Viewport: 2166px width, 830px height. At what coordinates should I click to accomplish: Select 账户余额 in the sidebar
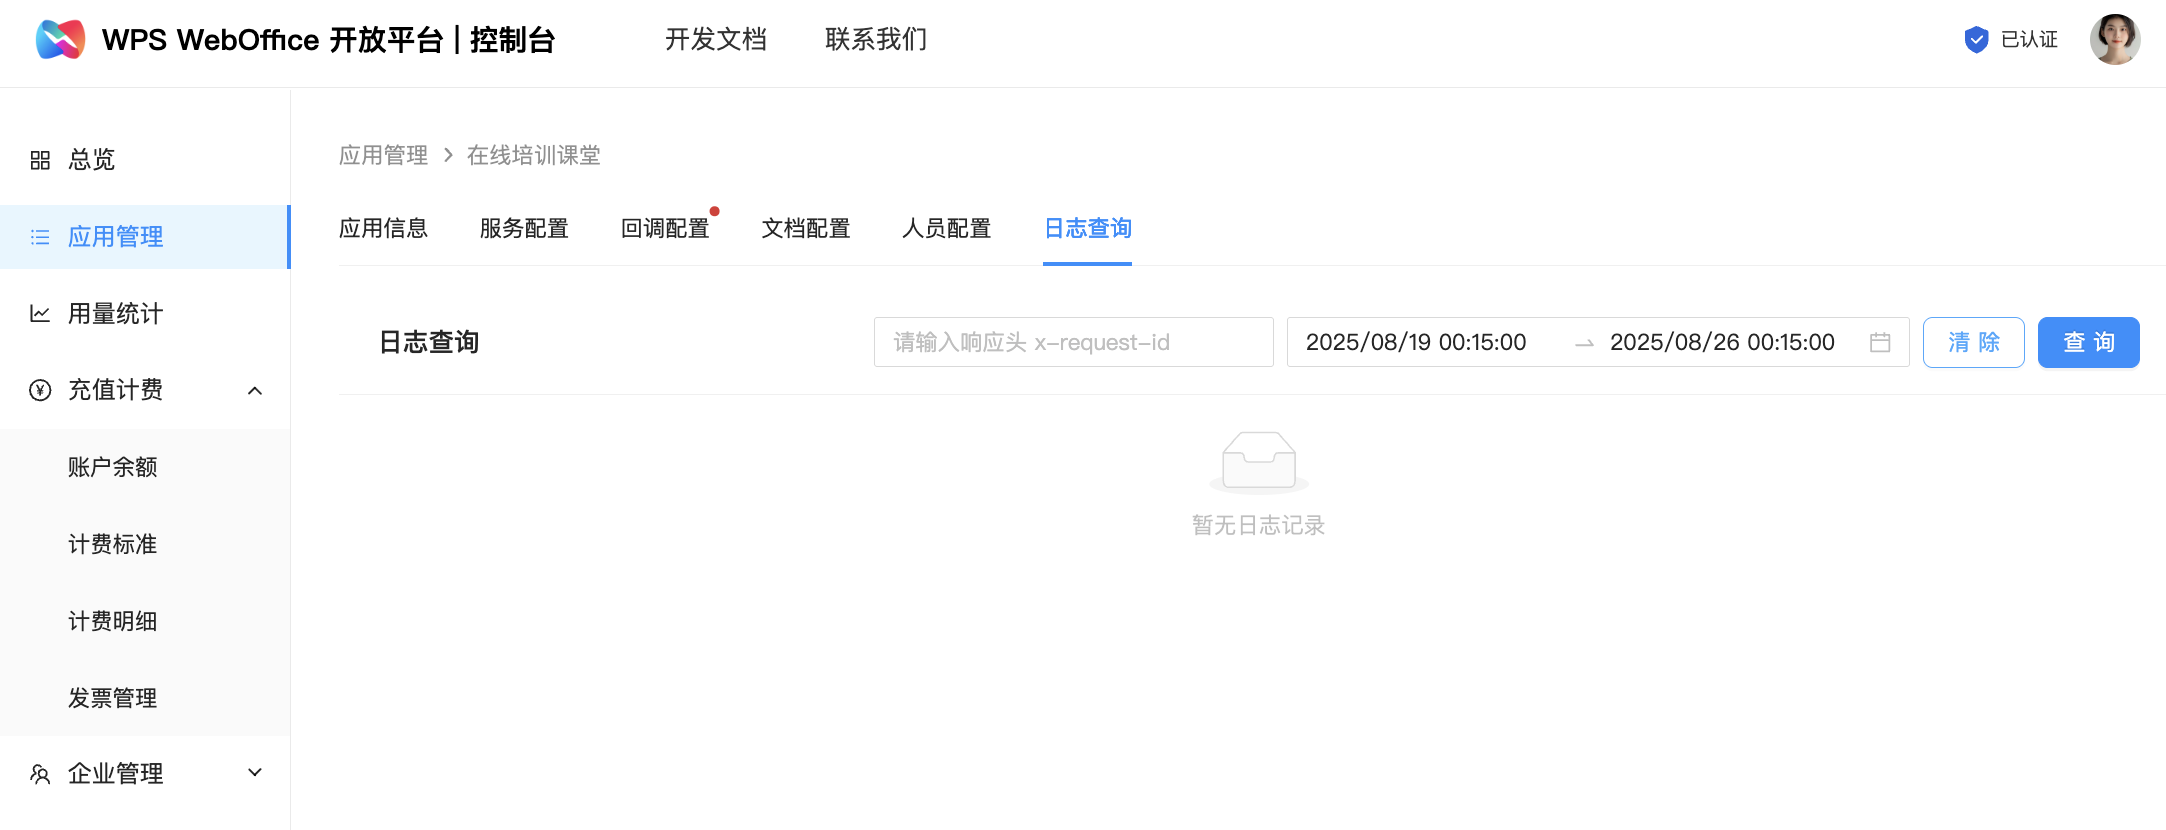(113, 467)
